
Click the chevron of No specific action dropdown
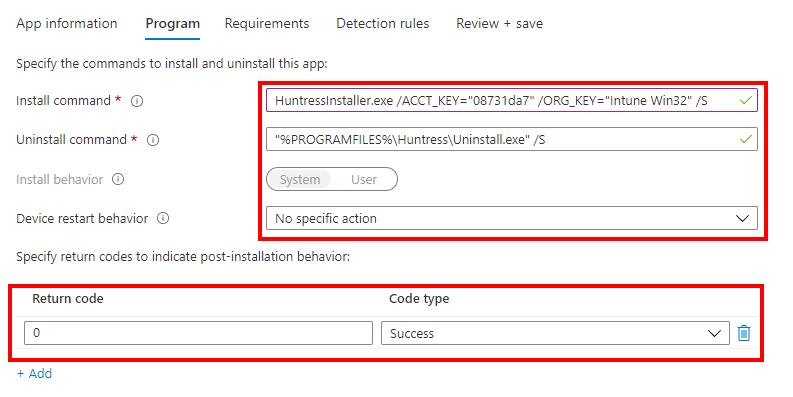click(742, 218)
